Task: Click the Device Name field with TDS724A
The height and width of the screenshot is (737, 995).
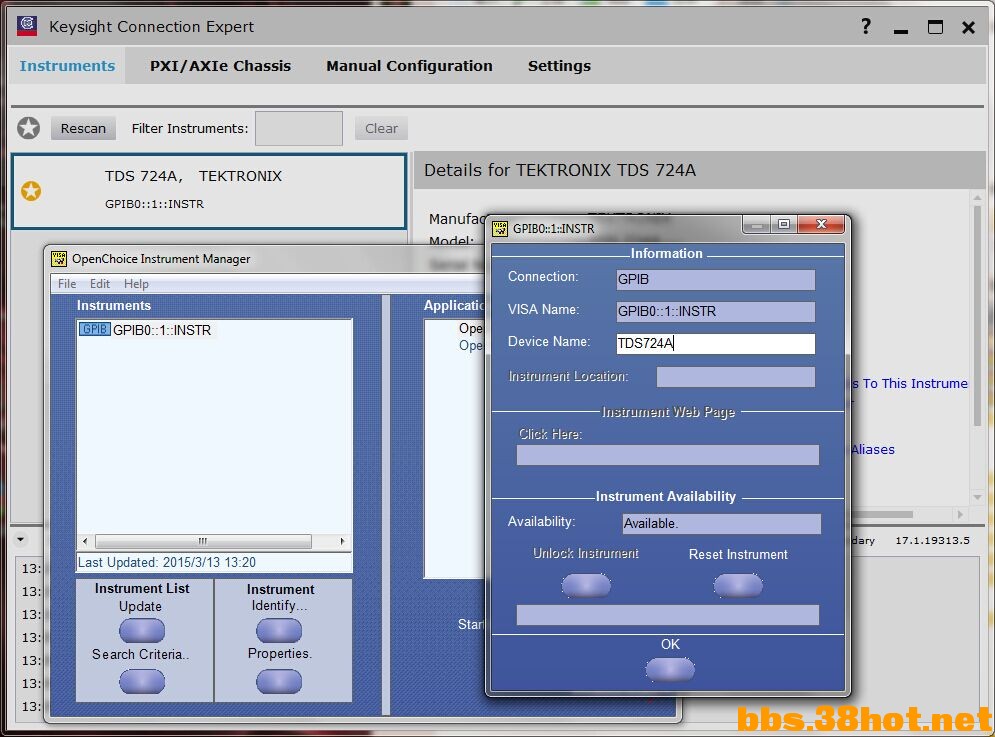Action: 716,343
